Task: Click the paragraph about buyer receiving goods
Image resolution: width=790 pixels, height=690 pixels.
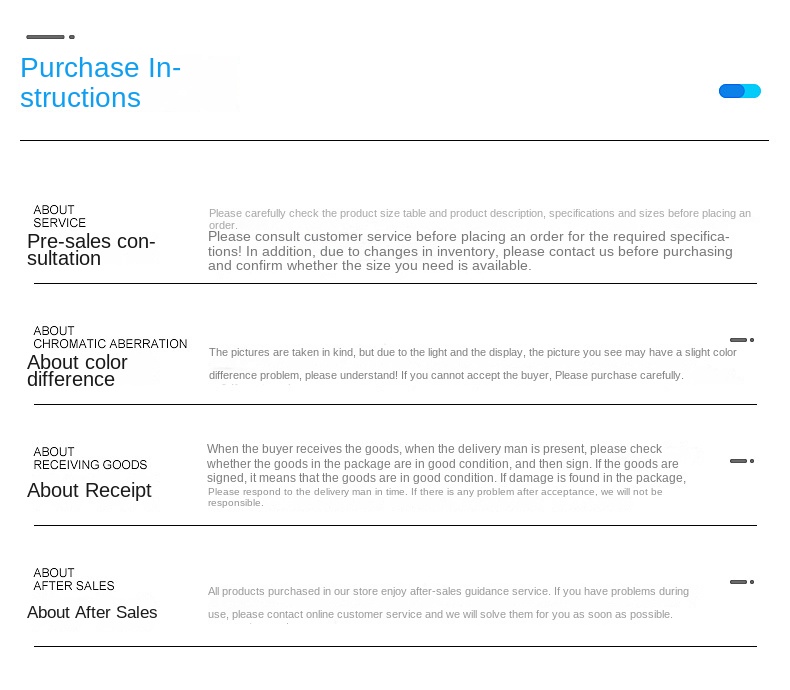Action: point(446,464)
